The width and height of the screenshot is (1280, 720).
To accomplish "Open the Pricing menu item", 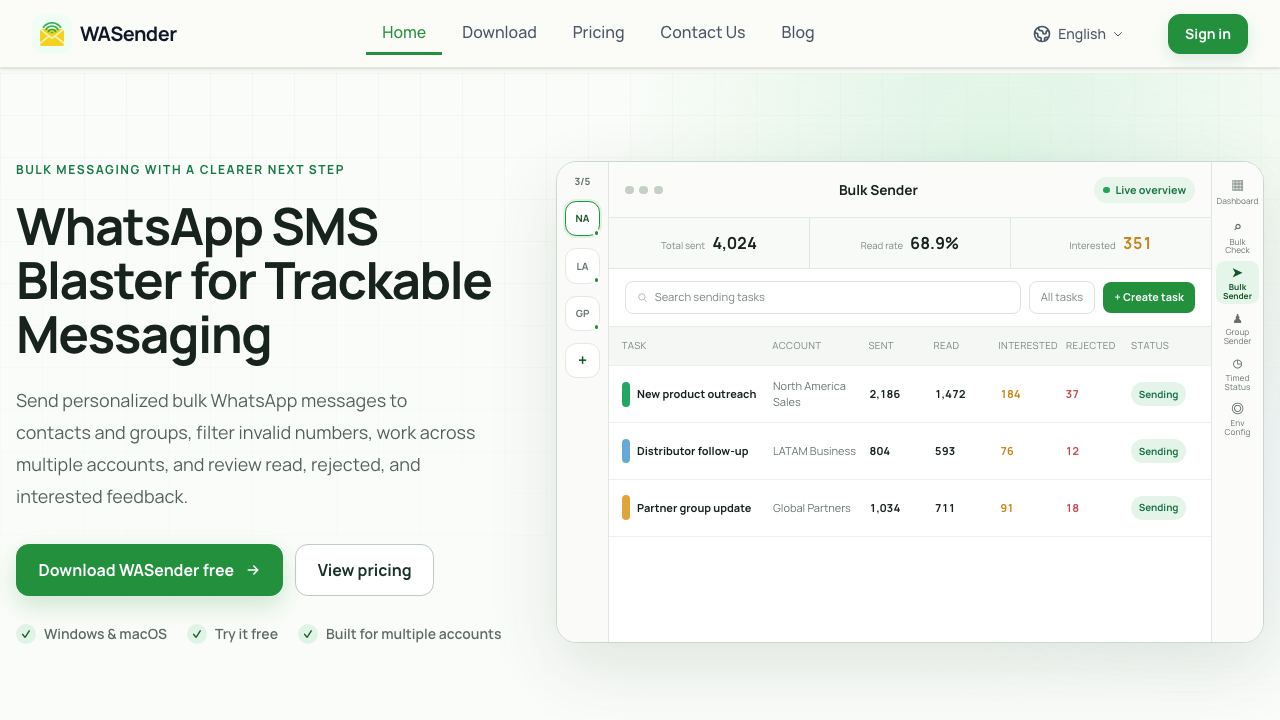I will click(x=598, y=33).
